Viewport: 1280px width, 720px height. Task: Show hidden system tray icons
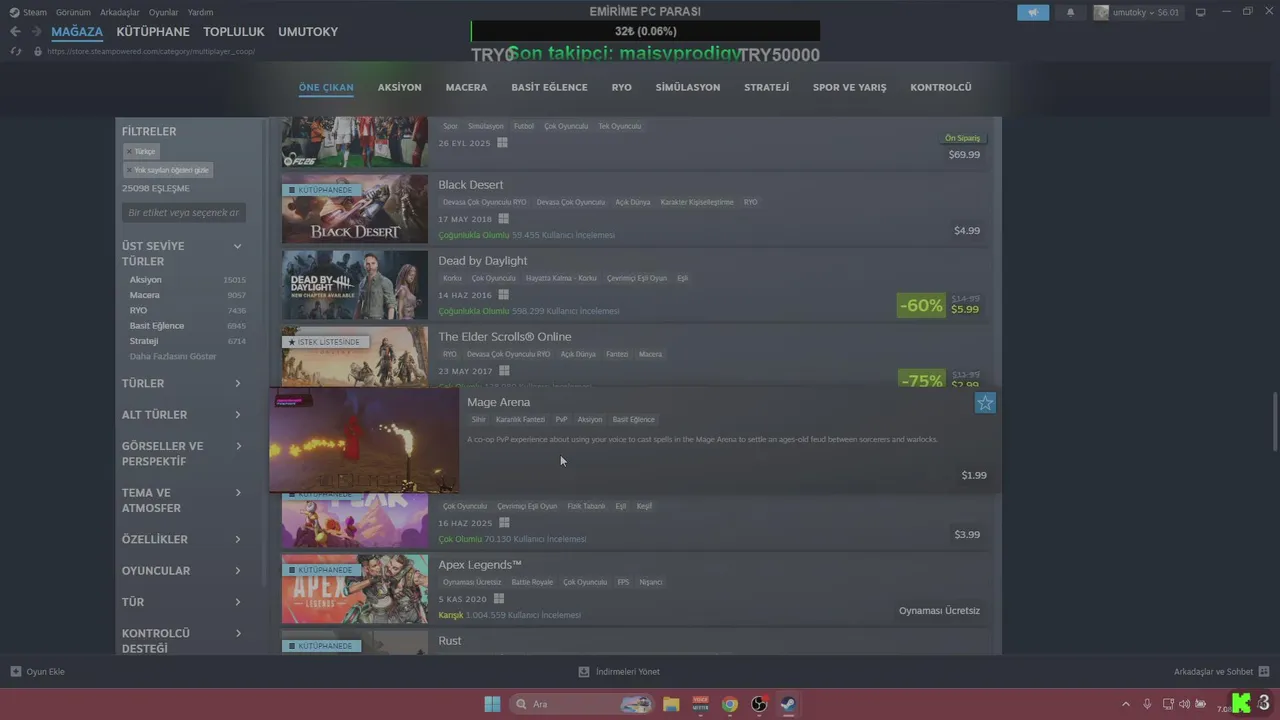click(x=1126, y=704)
